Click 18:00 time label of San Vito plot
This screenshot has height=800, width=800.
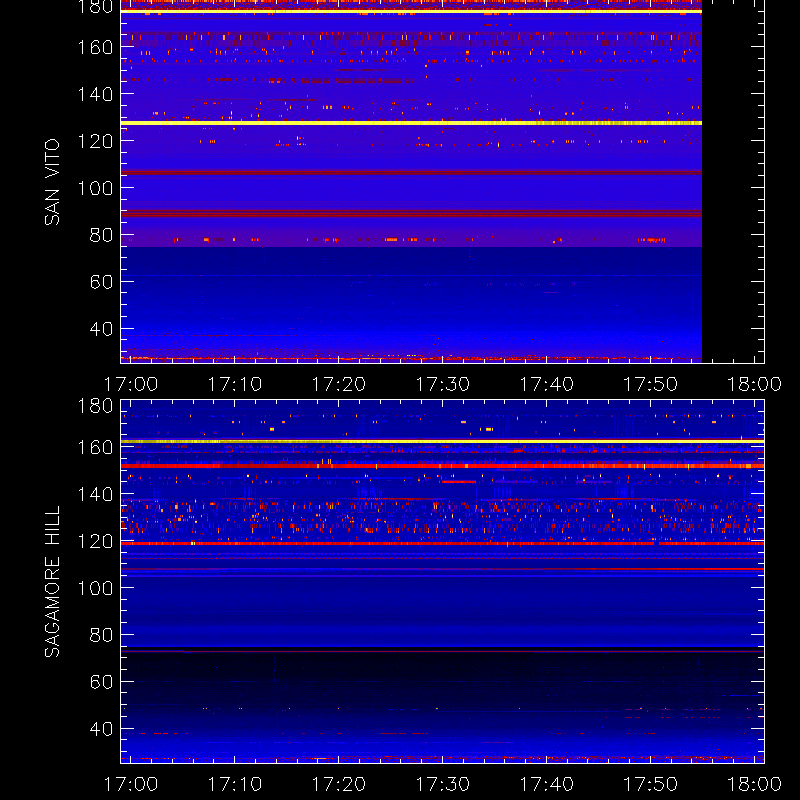tap(754, 384)
